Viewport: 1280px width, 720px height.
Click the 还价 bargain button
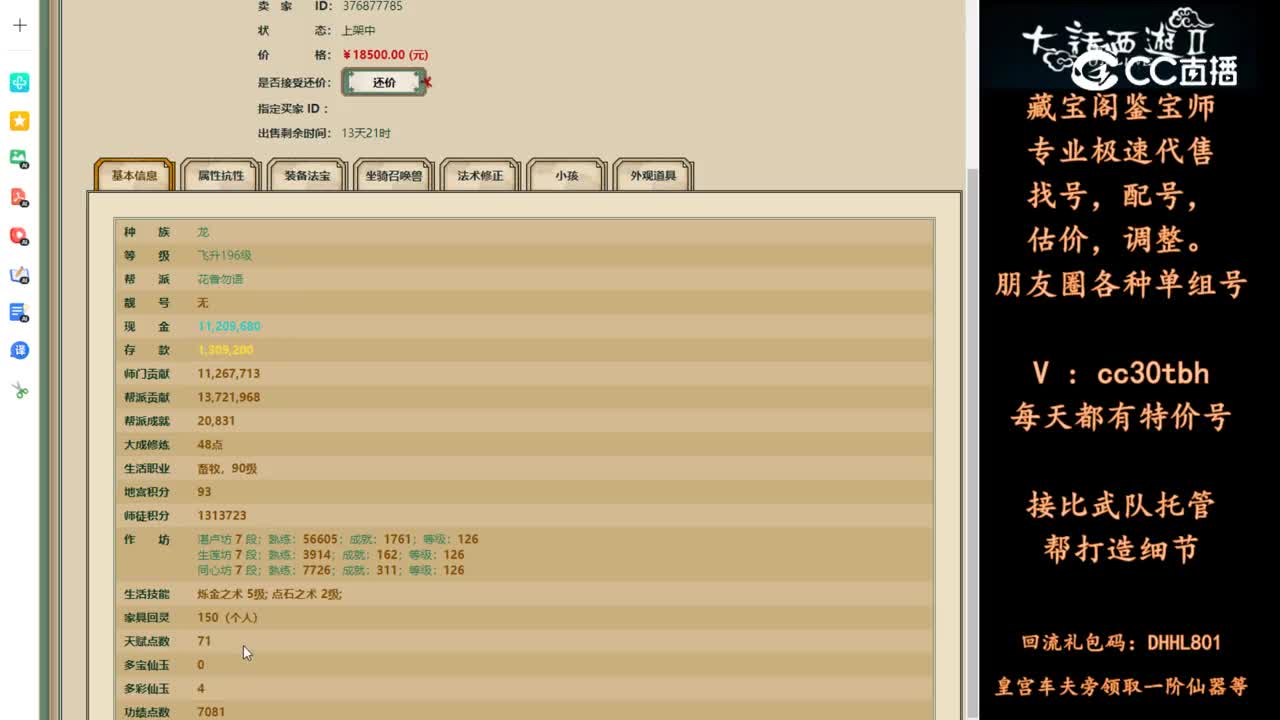click(384, 82)
